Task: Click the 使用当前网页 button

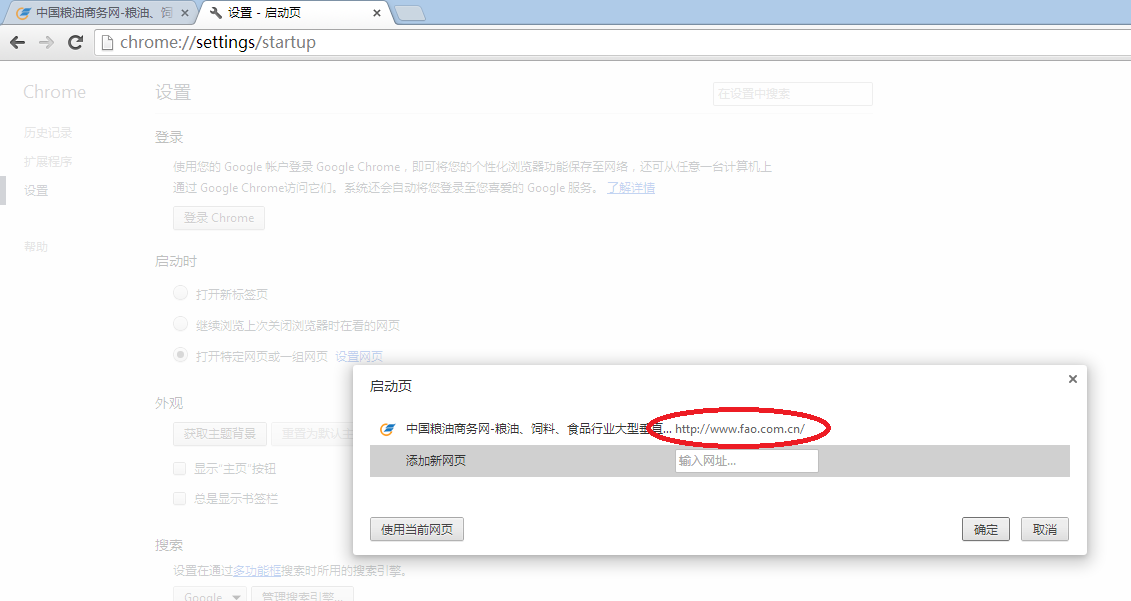Action: (x=417, y=530)
